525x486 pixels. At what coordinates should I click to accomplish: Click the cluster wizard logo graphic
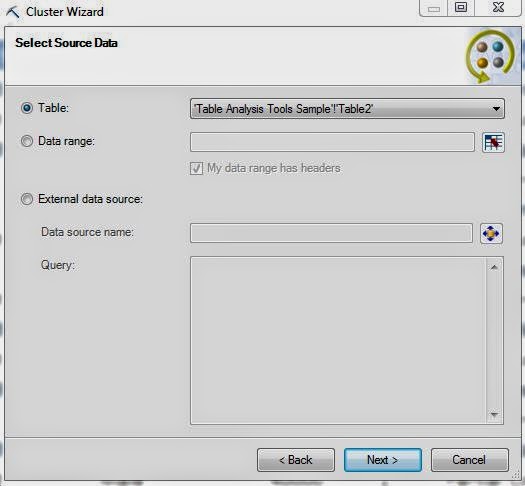[x=491, y=56]
